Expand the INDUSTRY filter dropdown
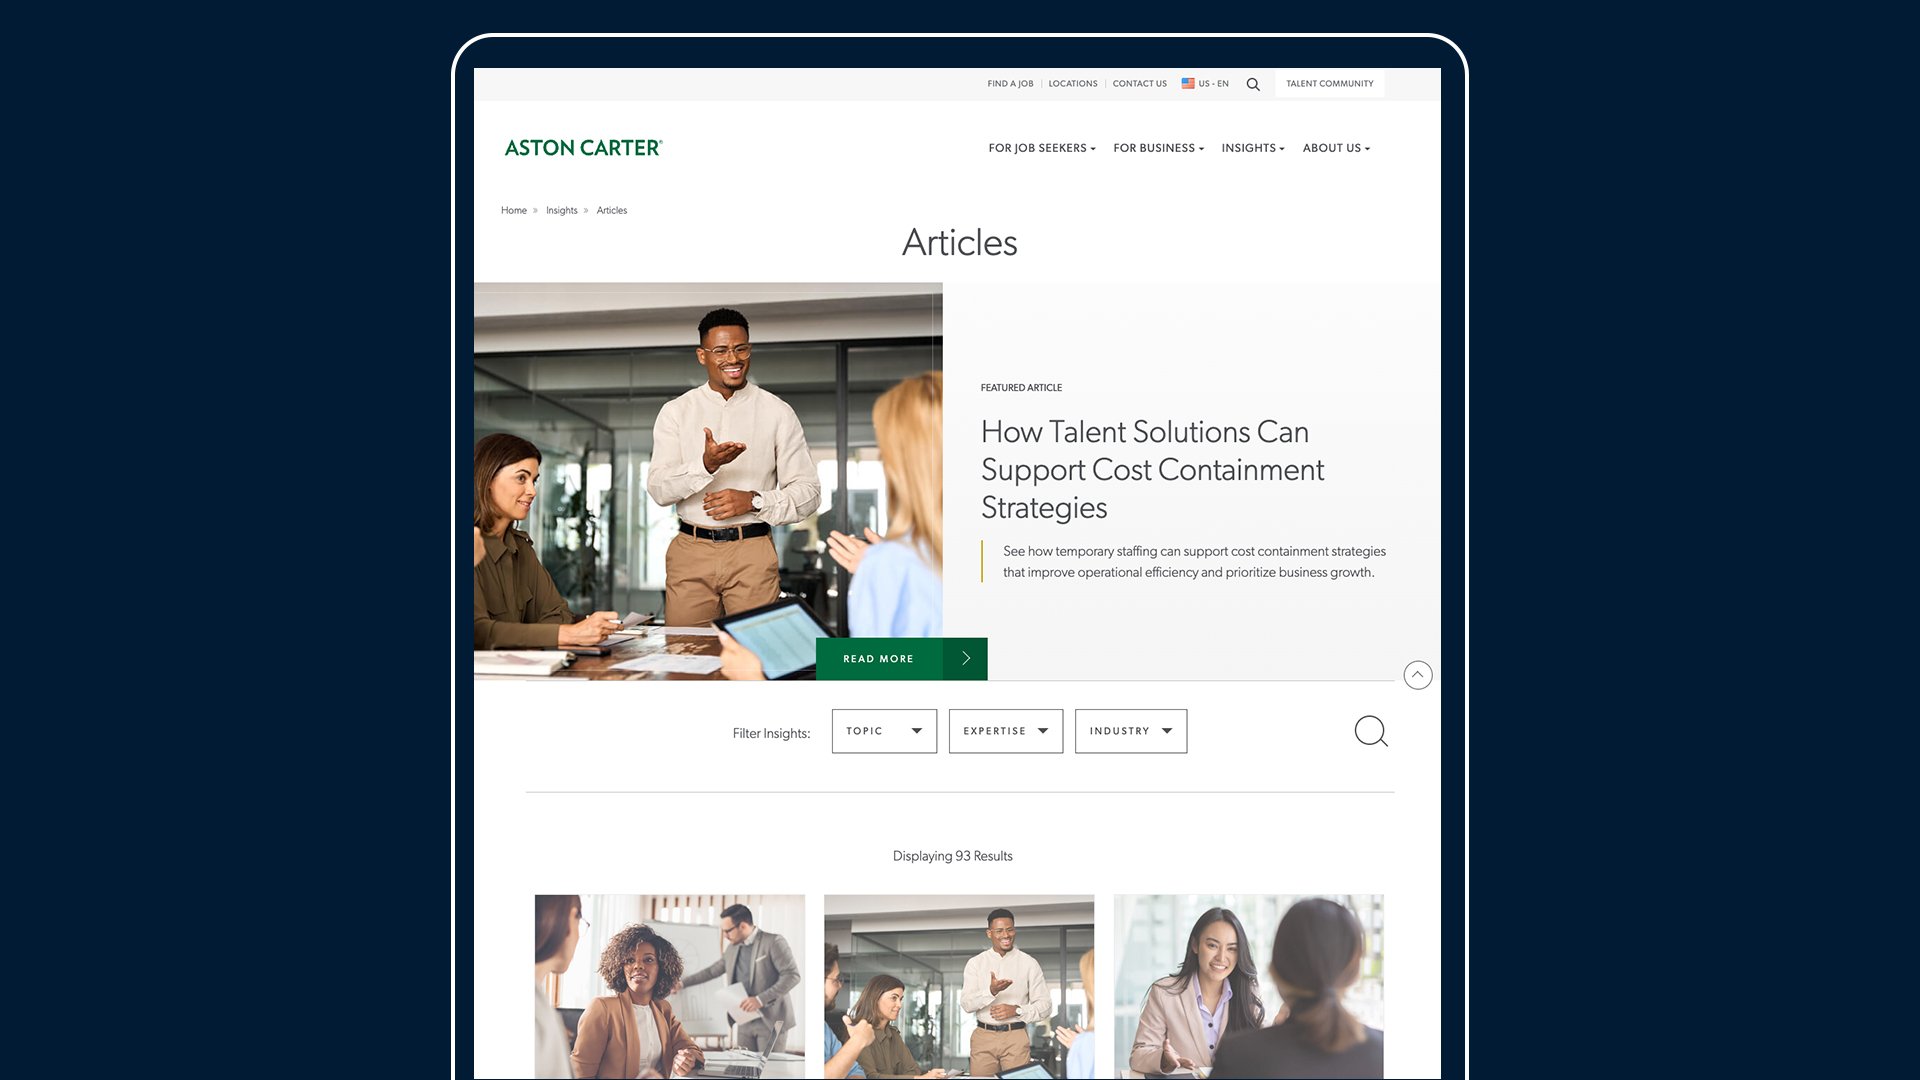 coord(1130,731)
